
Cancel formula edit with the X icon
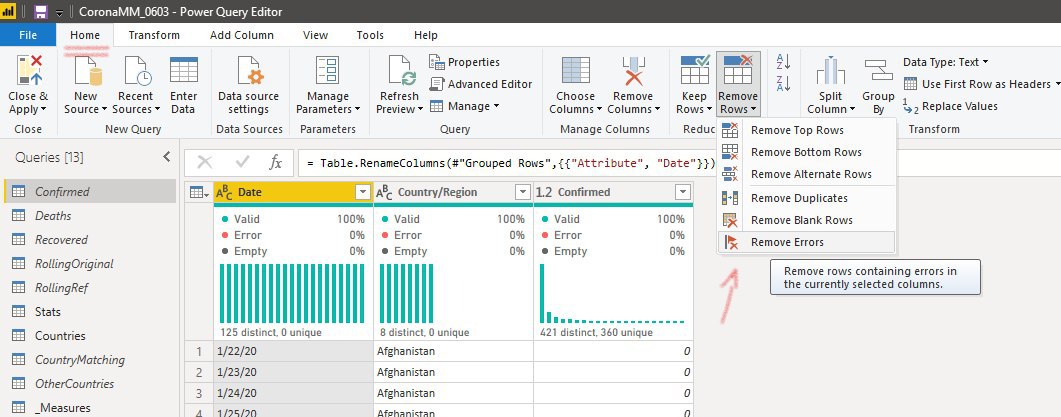tap(204, 162)
